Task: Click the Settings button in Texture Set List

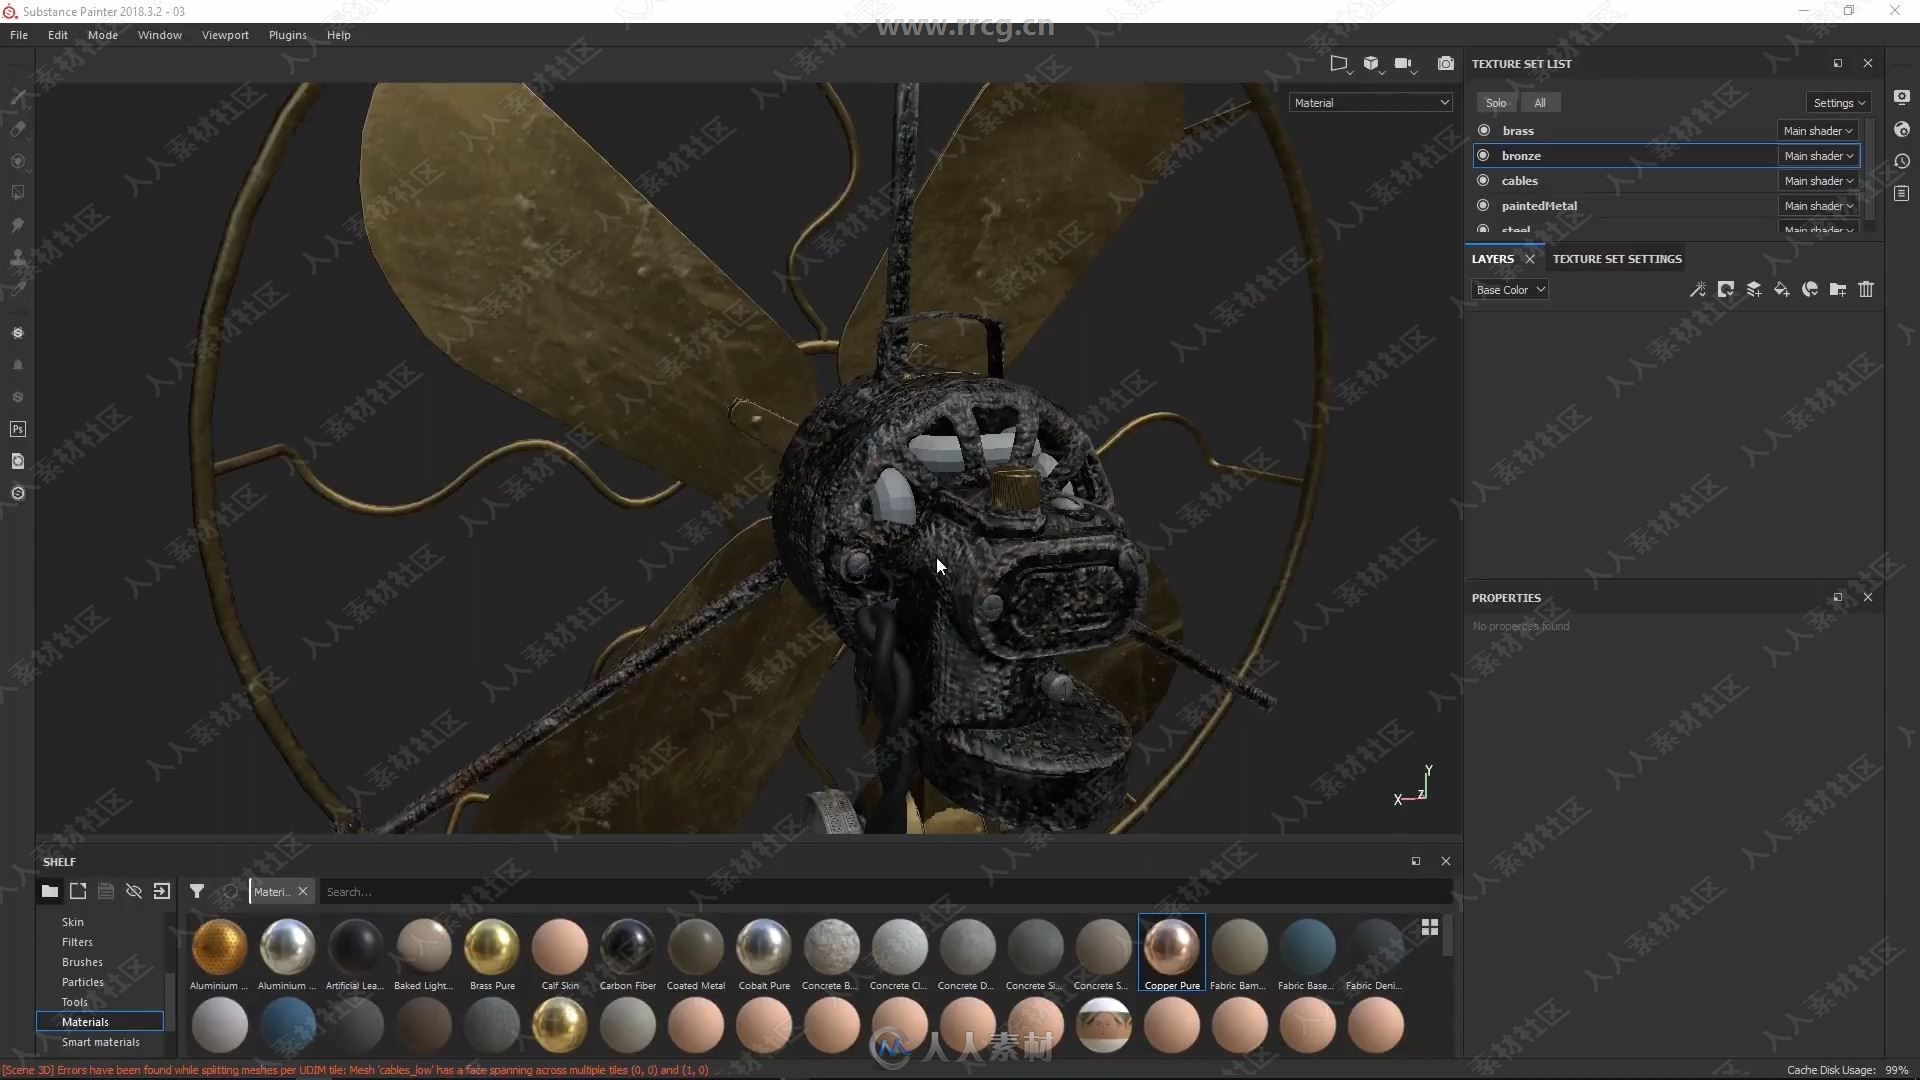Action: [x=1837, y=102]
